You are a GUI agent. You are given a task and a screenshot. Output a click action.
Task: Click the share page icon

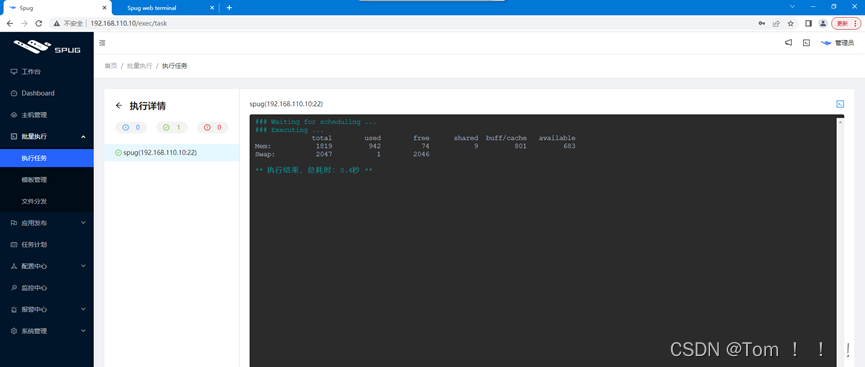pos(776,23)
